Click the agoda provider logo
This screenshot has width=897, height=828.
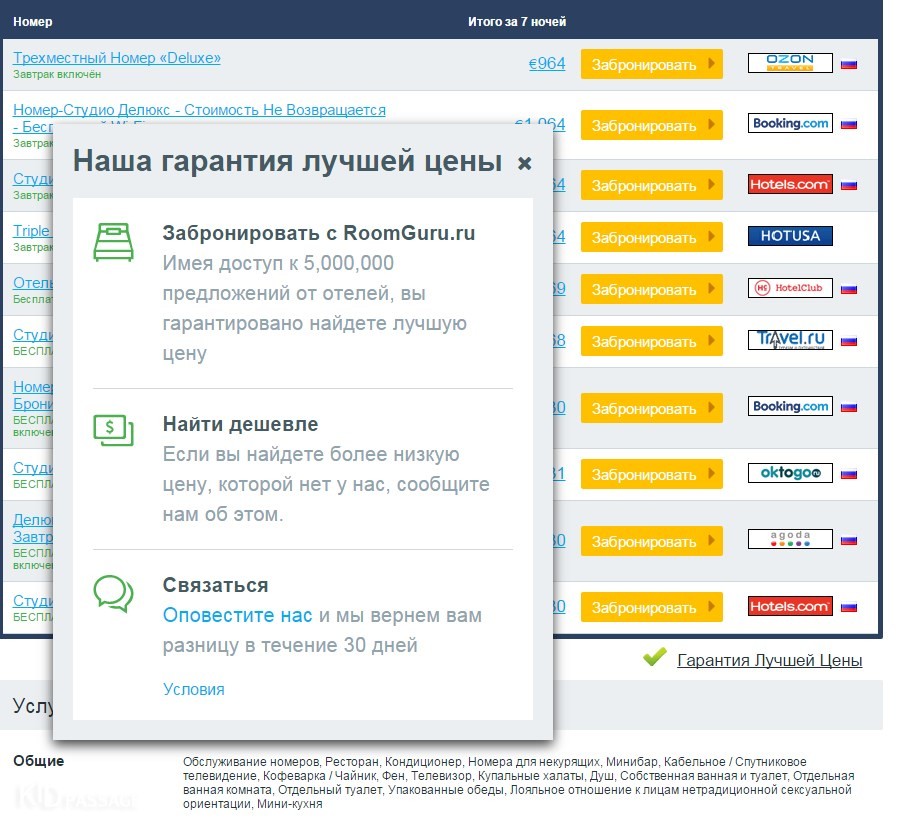tap(790, 539)
